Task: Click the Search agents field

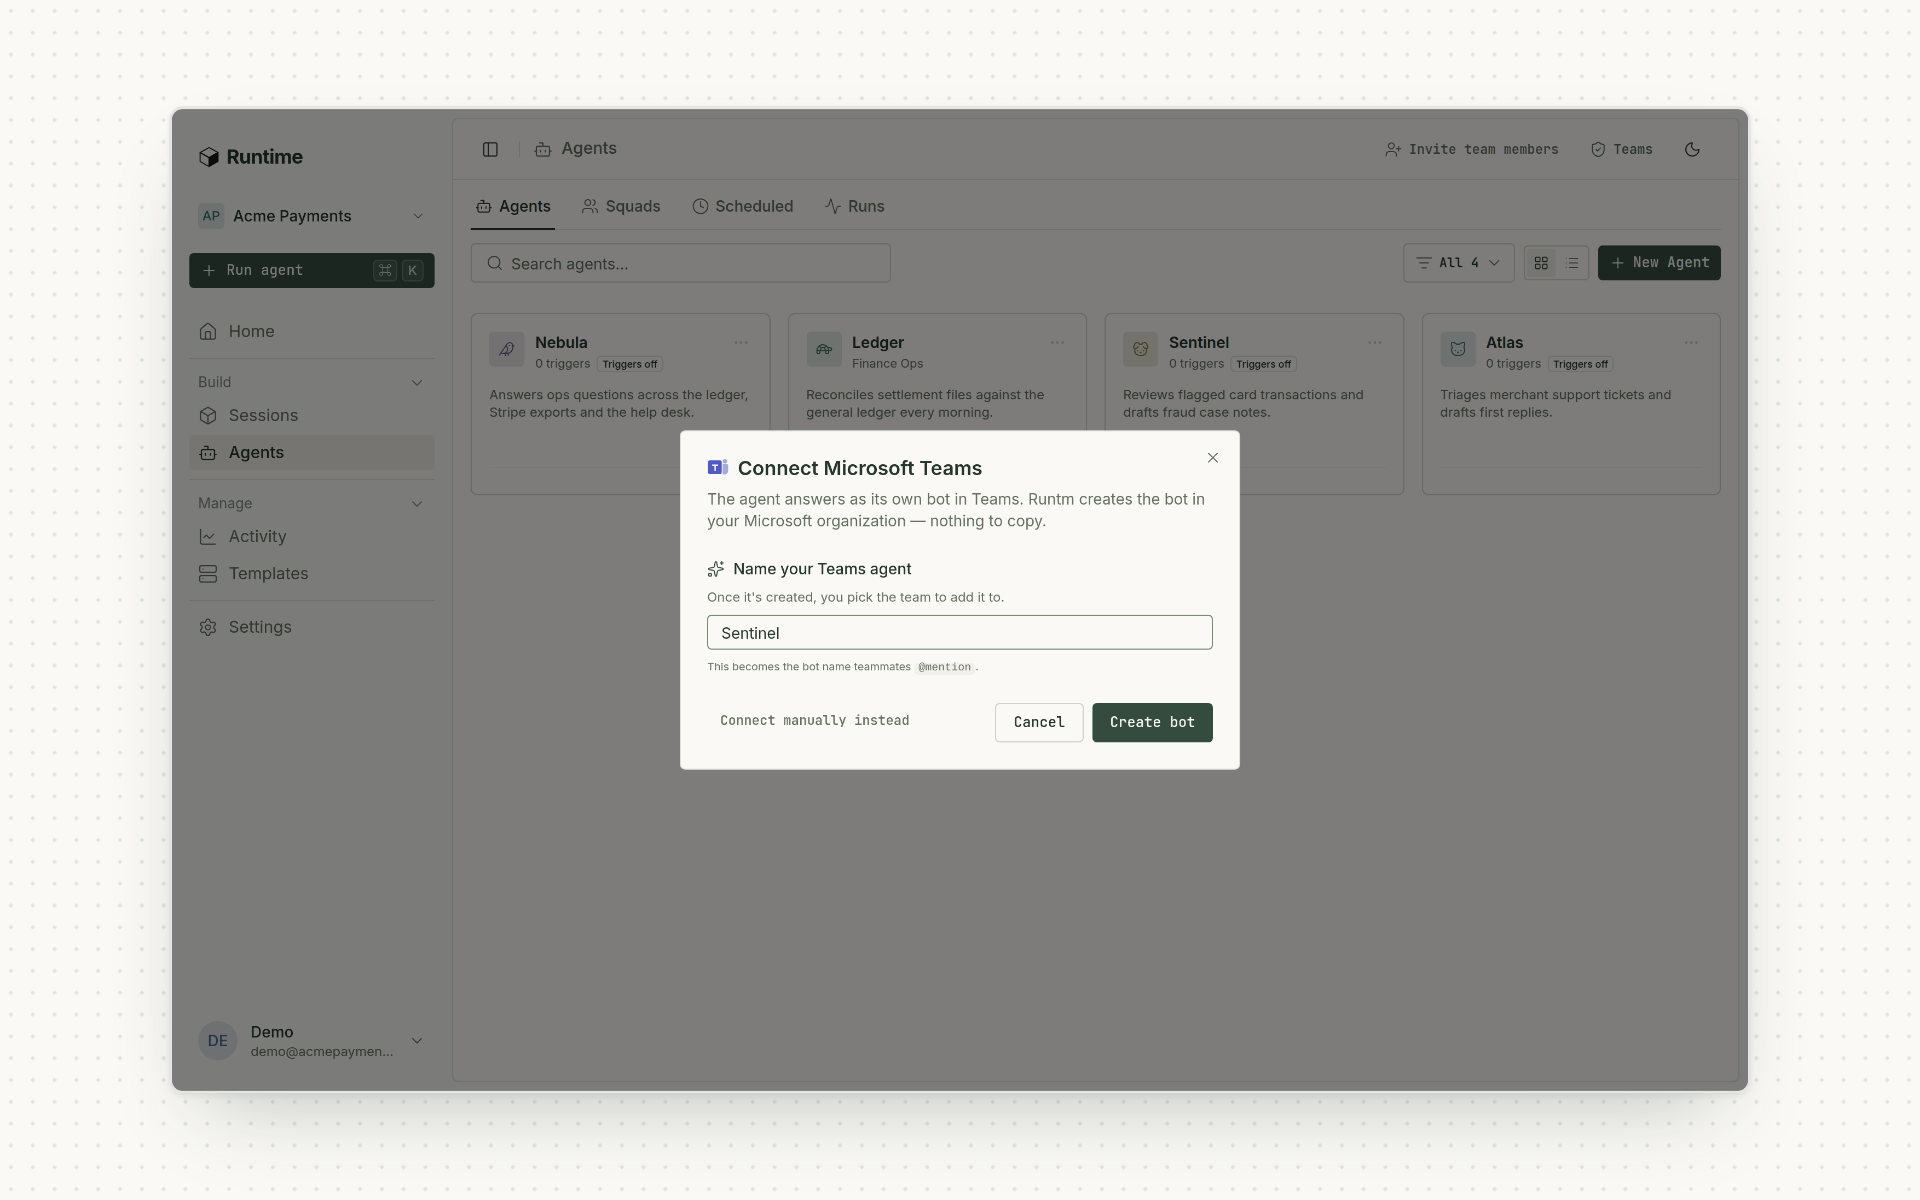Action: coord(680,263)
